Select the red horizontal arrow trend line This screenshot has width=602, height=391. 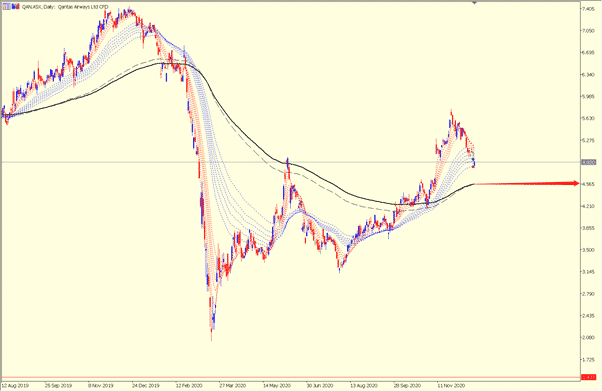[x=526, y=184]
